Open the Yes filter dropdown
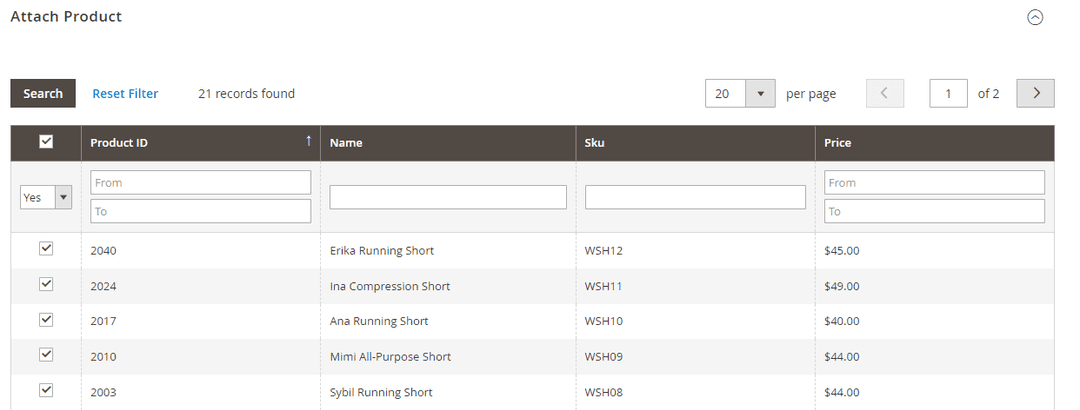 click(46, 197)
